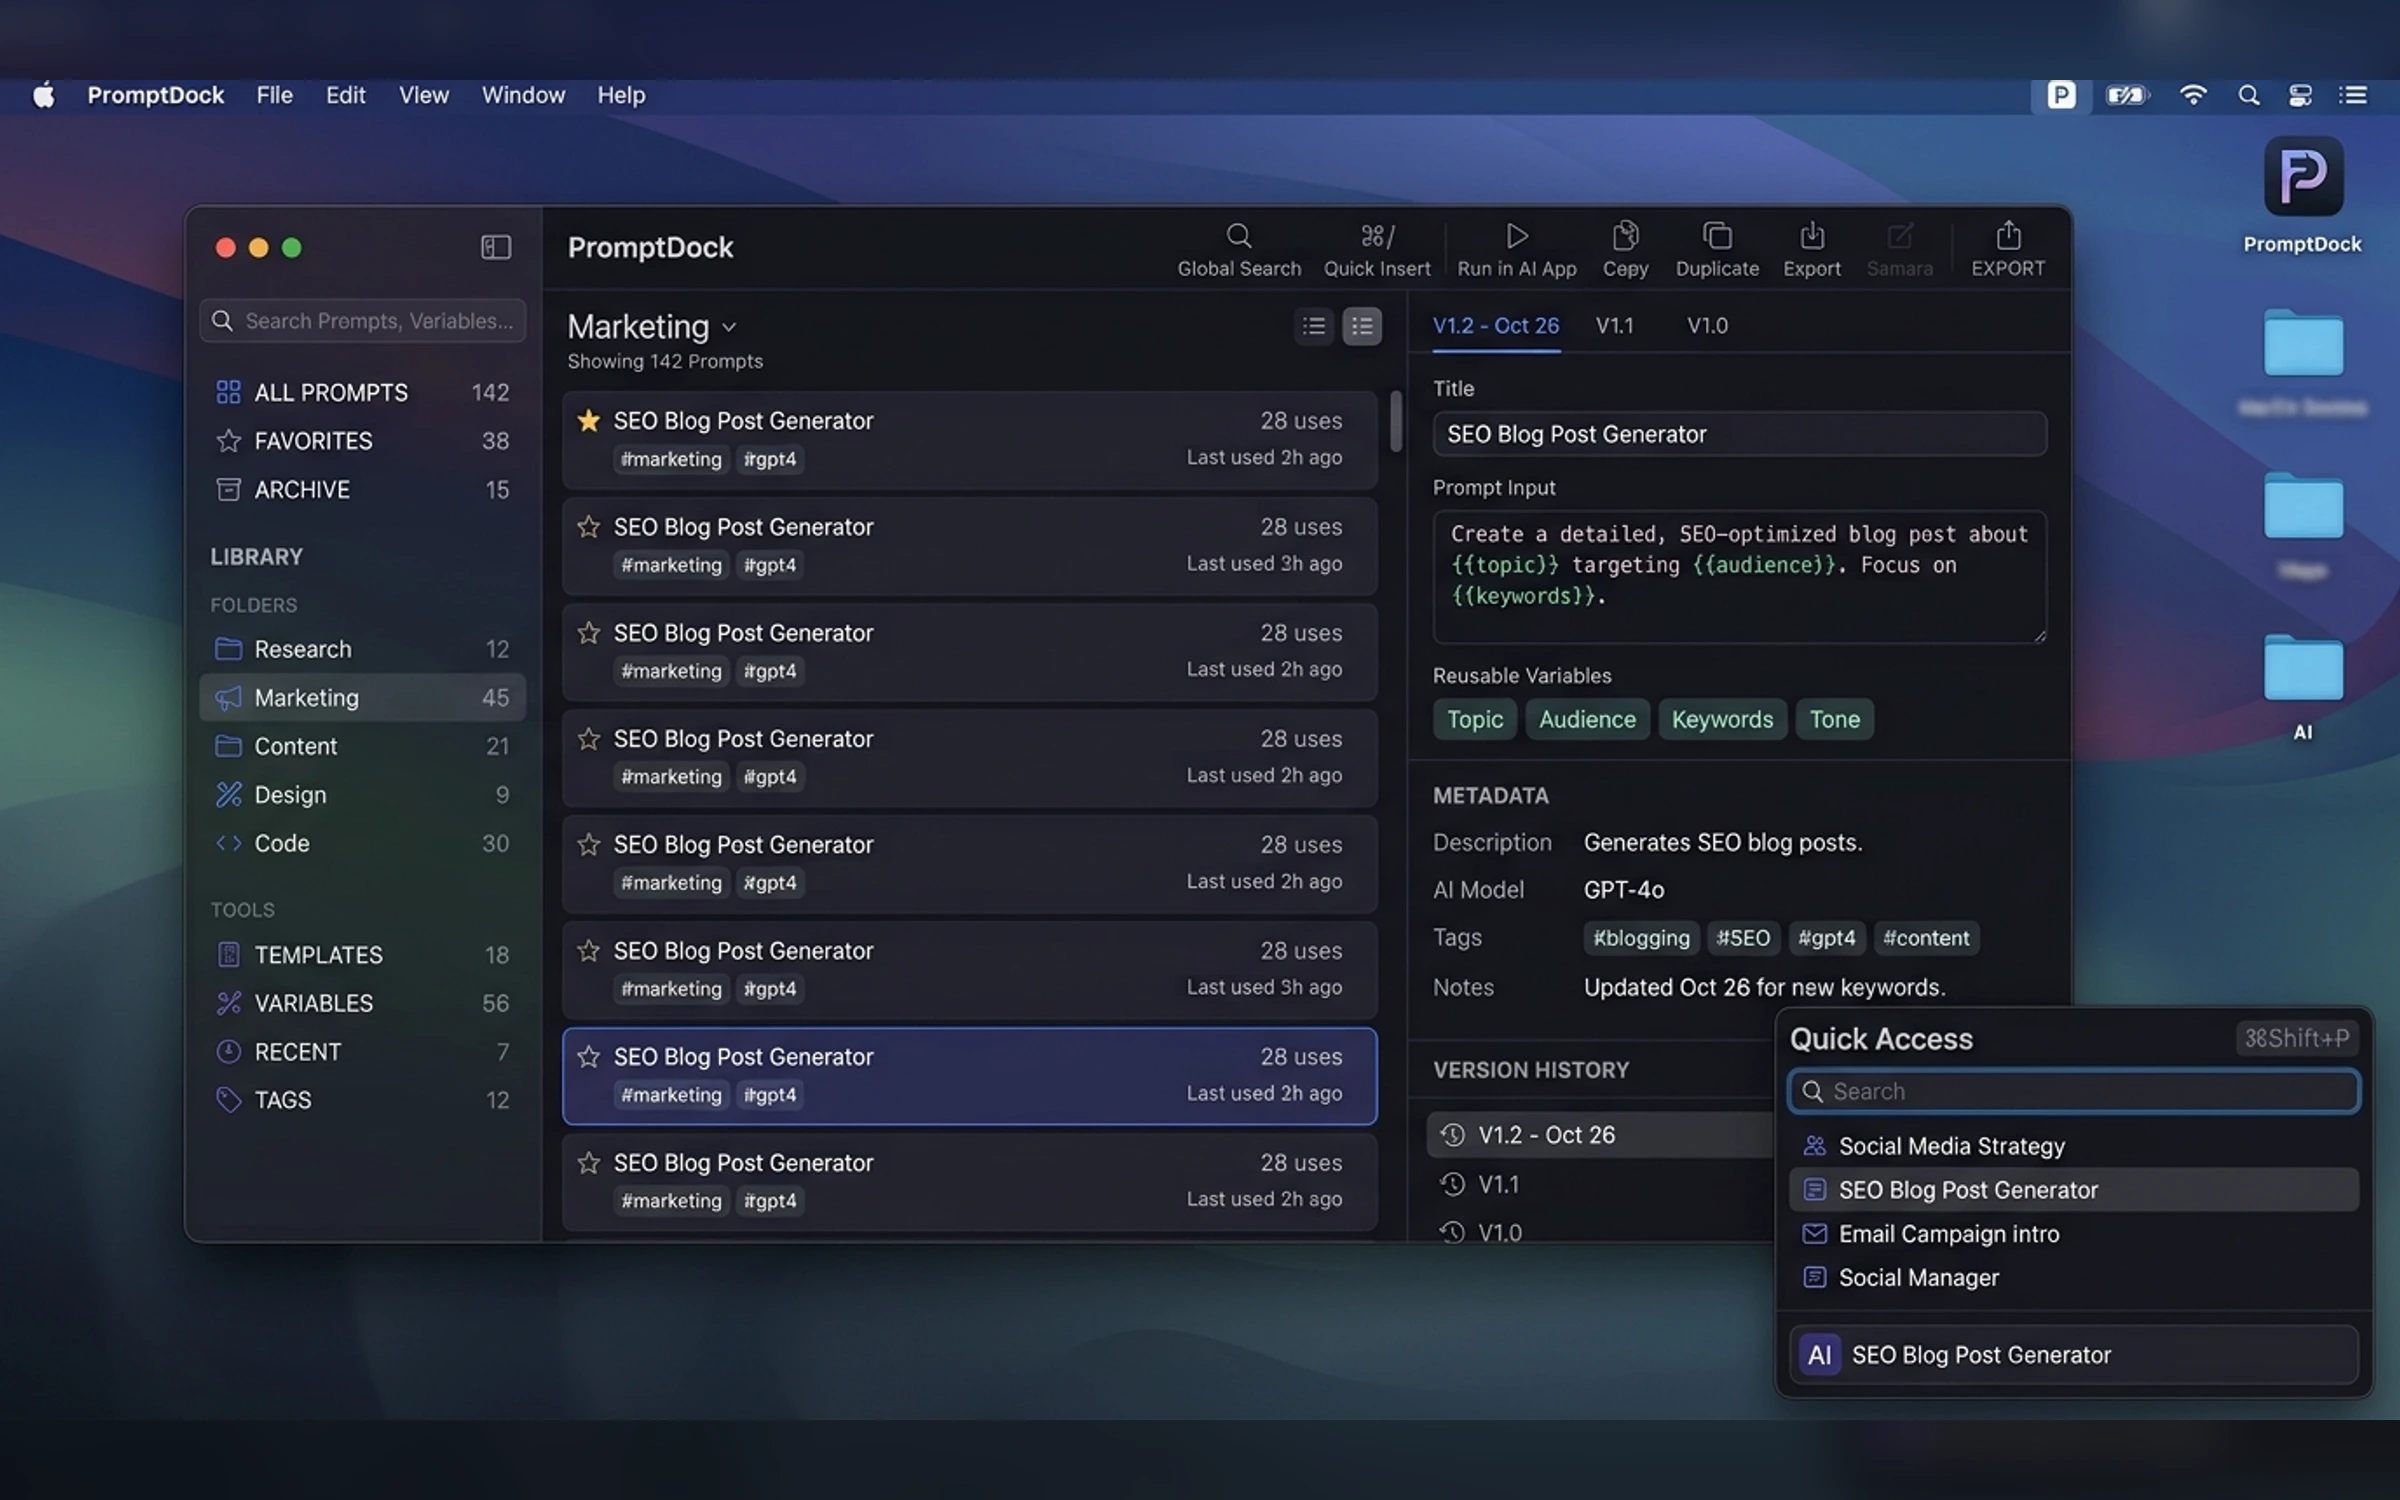
Task: Switch to detailed list view icon
Action: coord(1362,326)
